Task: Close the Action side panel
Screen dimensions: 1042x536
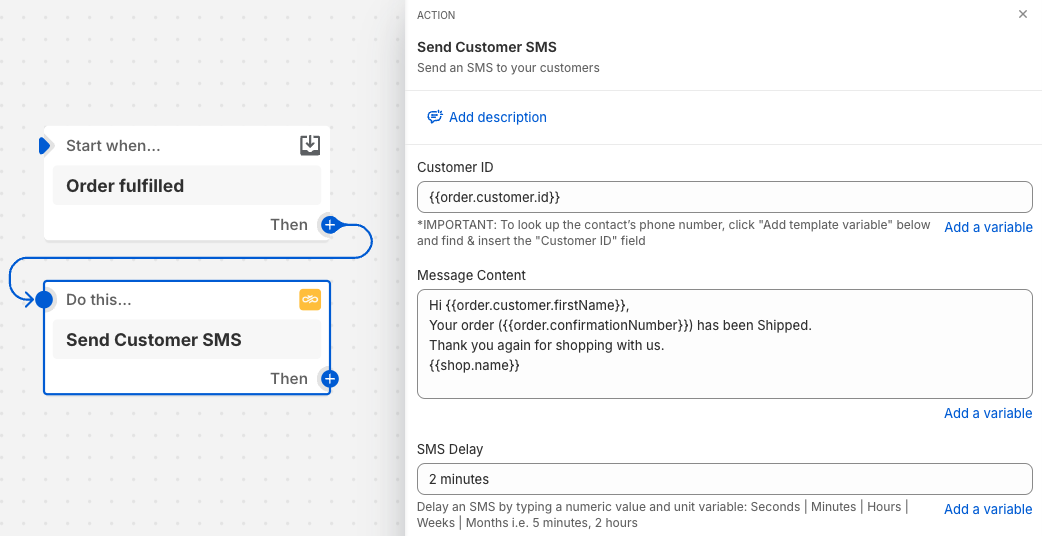Action: point(1023,14)
